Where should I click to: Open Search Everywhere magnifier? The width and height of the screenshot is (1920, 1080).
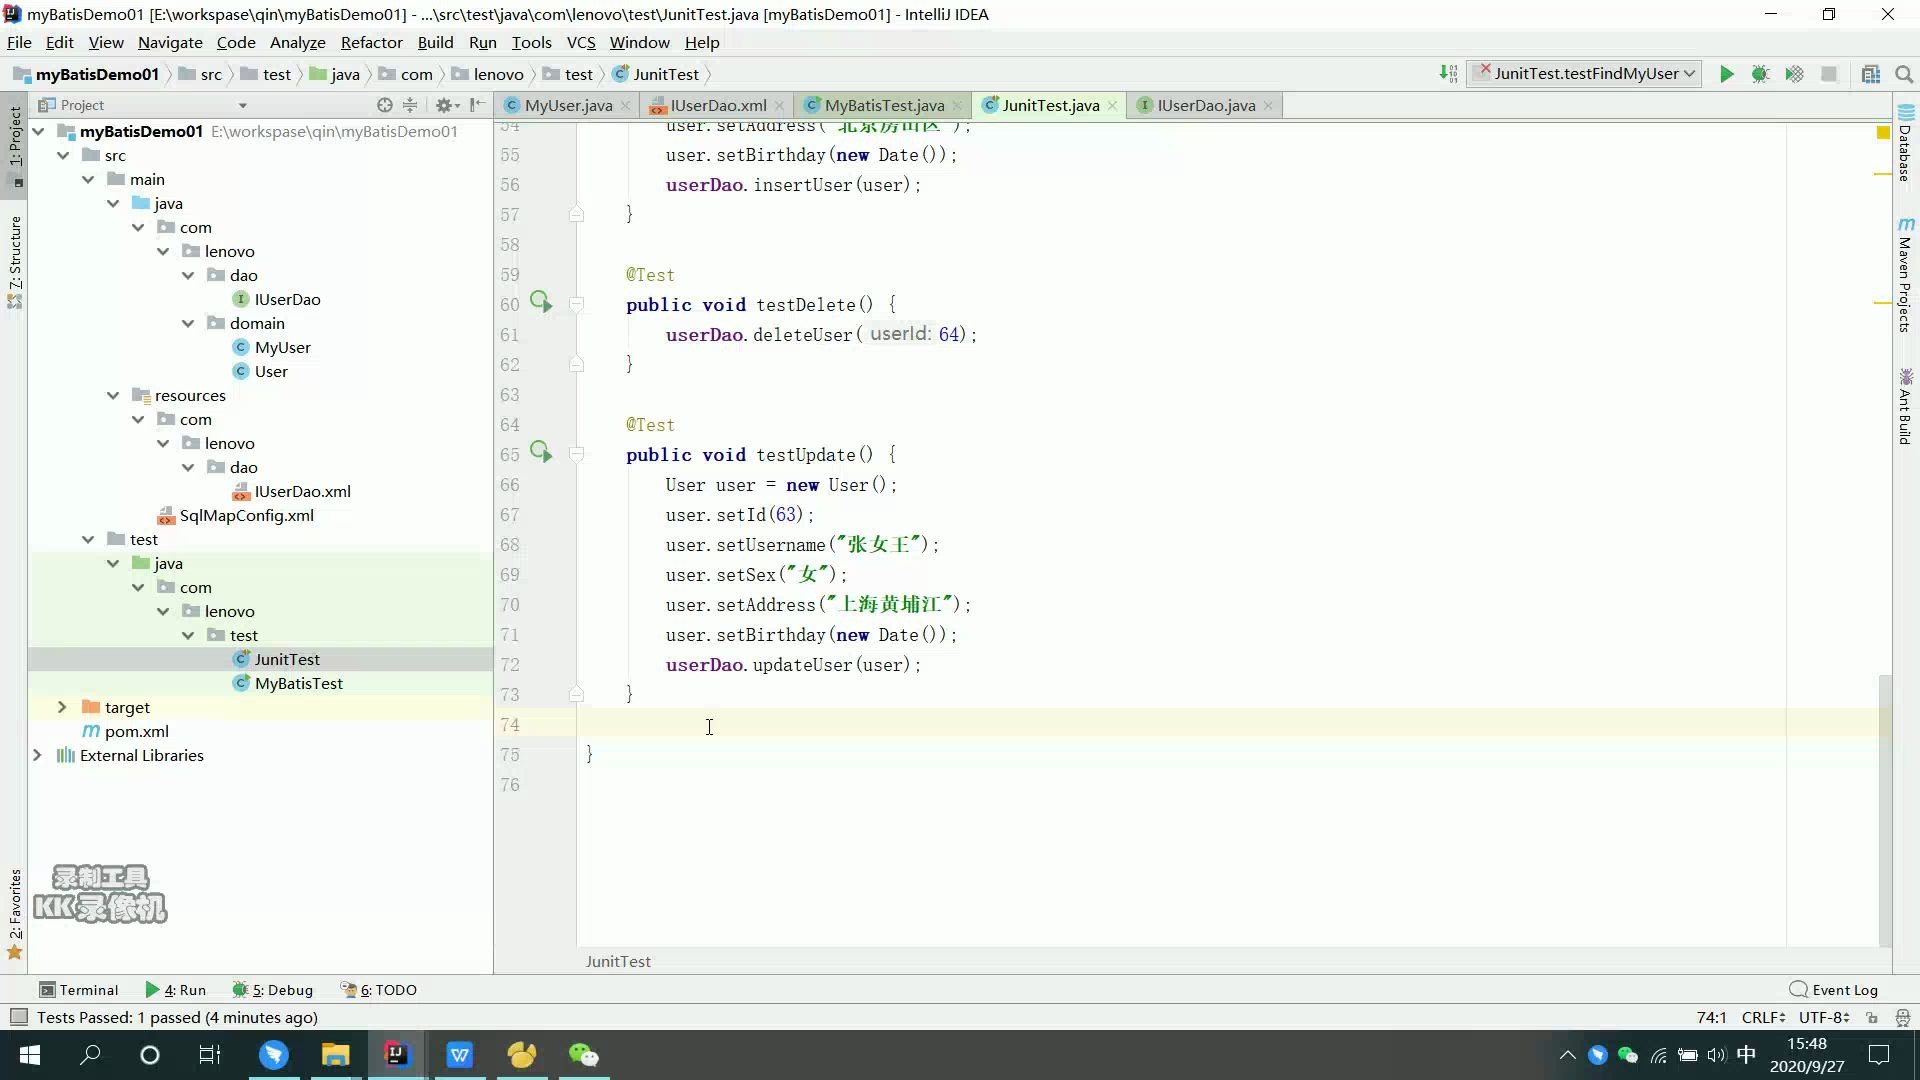[1904, 74]
